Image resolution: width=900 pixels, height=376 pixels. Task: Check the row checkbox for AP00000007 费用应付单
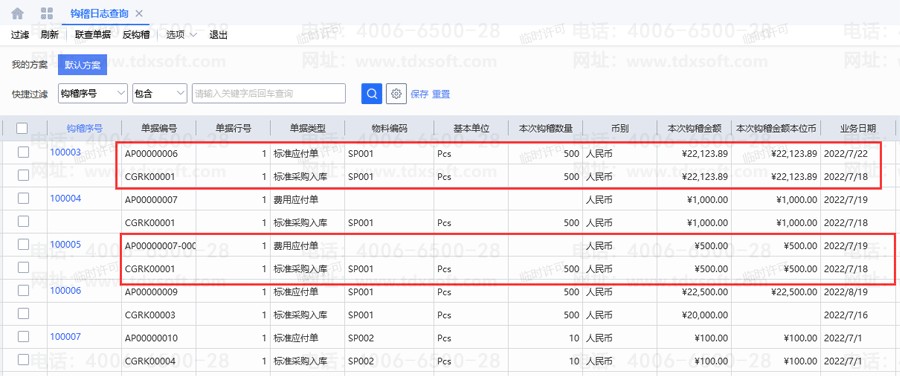tap(23, 199)
